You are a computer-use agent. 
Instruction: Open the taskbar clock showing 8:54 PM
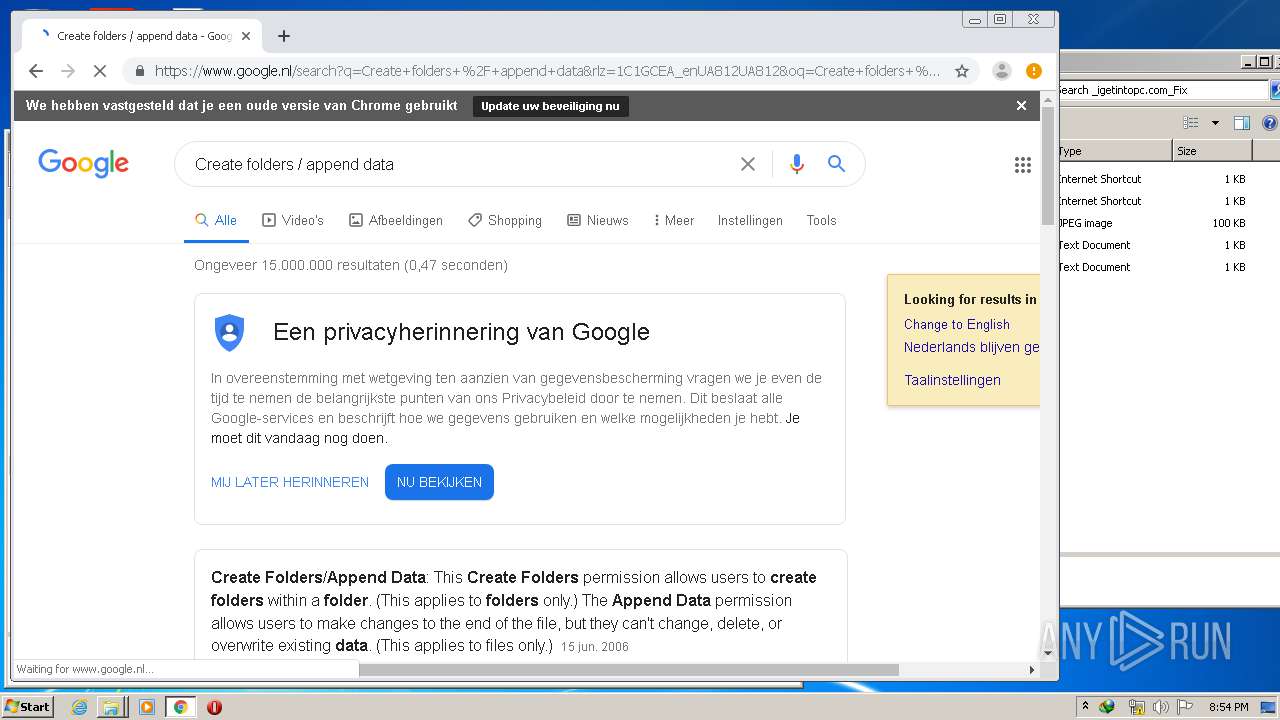pyautogui.click(x=1228, y=707)
